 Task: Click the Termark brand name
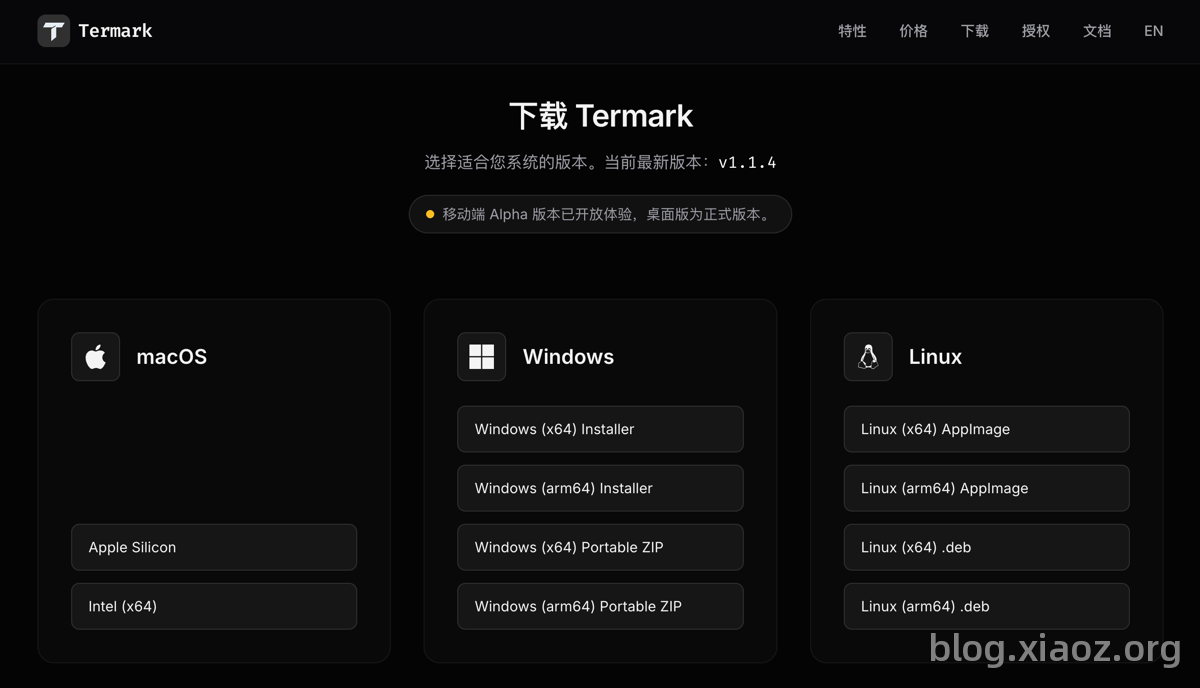click(115, 31)
